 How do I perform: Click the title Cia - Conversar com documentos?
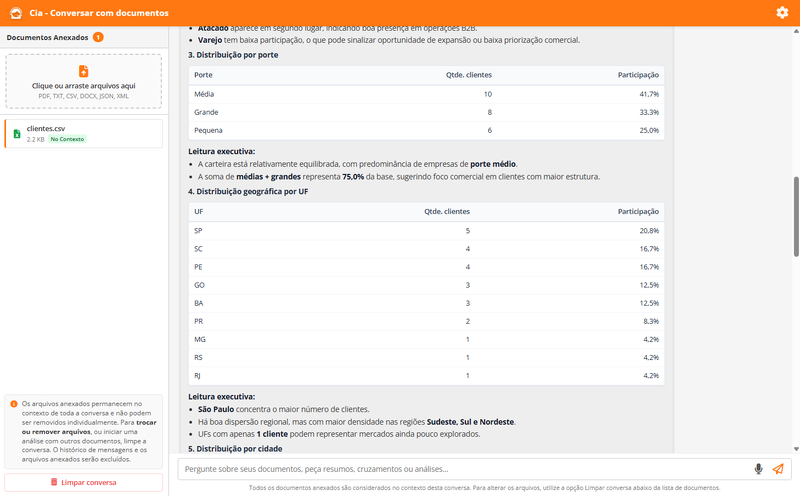coord(99,13)
